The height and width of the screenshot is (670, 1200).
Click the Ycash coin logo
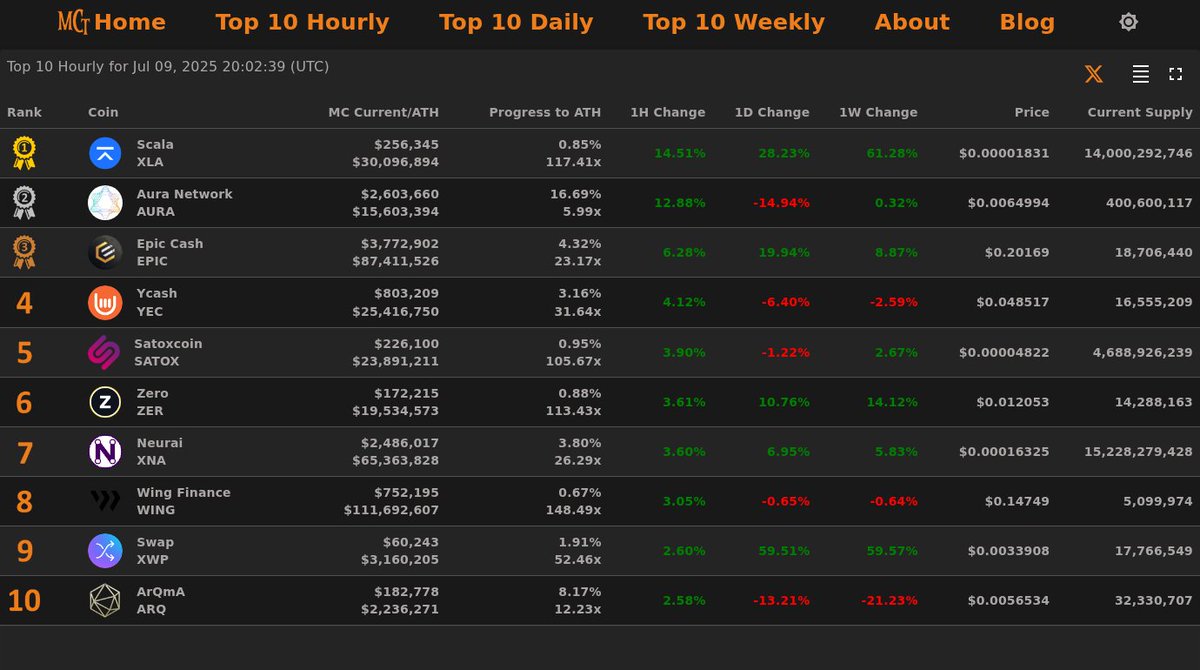point(105,302)
